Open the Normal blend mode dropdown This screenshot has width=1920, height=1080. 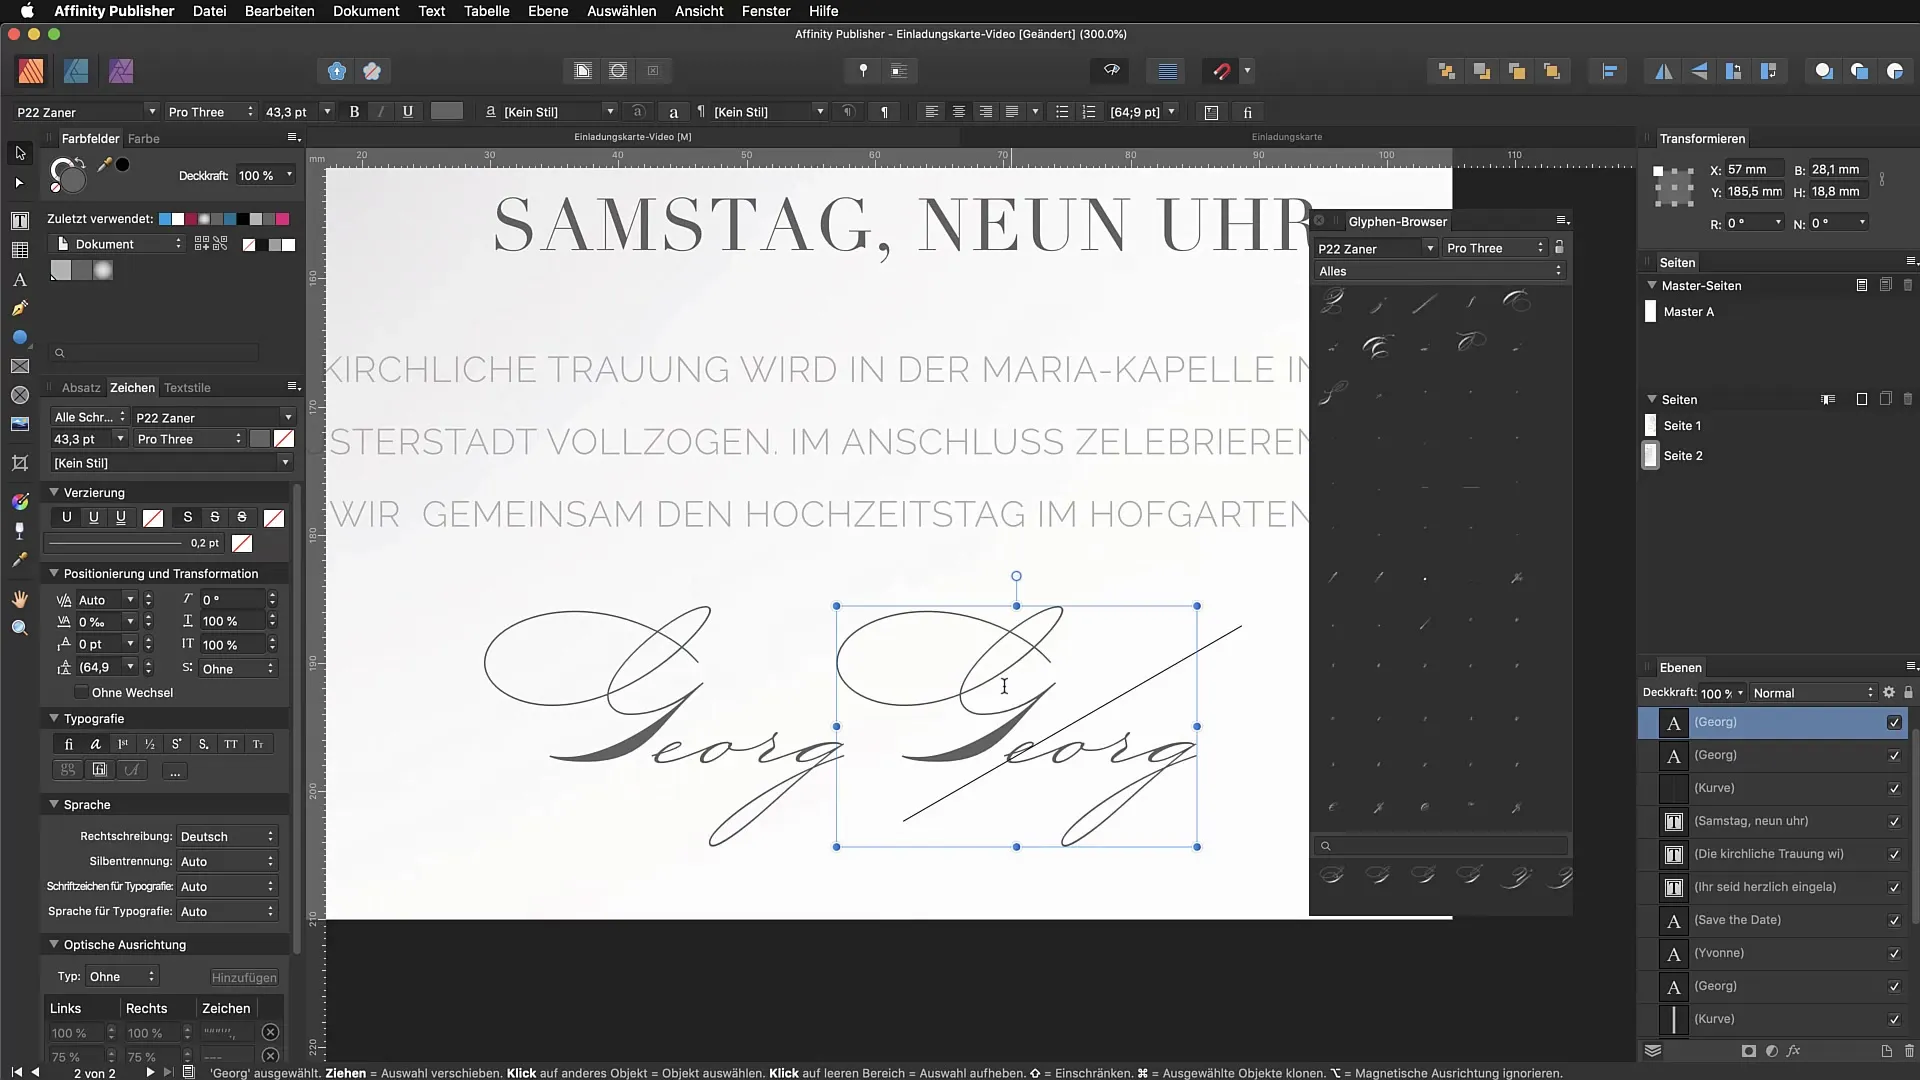(x=1813, y=693)
